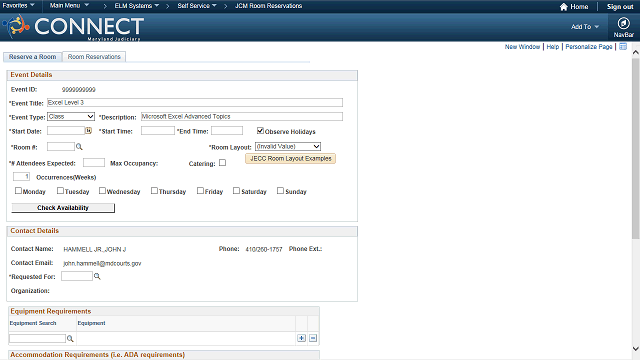Viewport: 640px width, 360px height.
Task: Check the Monday checkbox
Action: [18, 191]
